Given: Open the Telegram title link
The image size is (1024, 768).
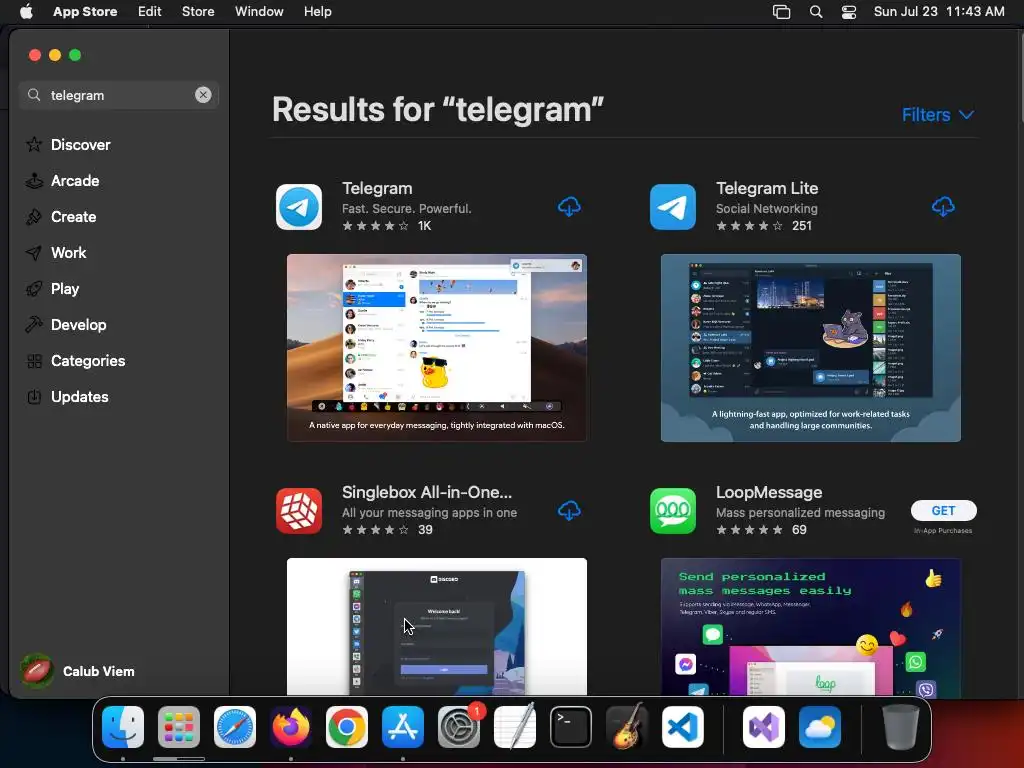Looking at the screenshot, I should click(x=377, y=188).
